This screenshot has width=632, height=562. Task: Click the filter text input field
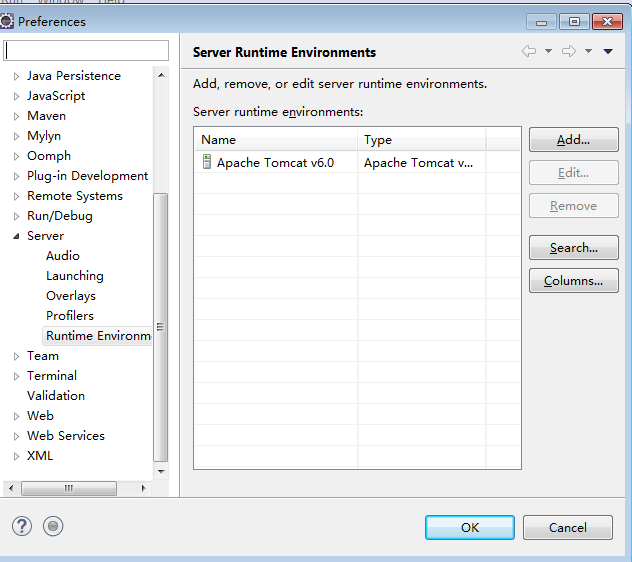tap(86, 50)
